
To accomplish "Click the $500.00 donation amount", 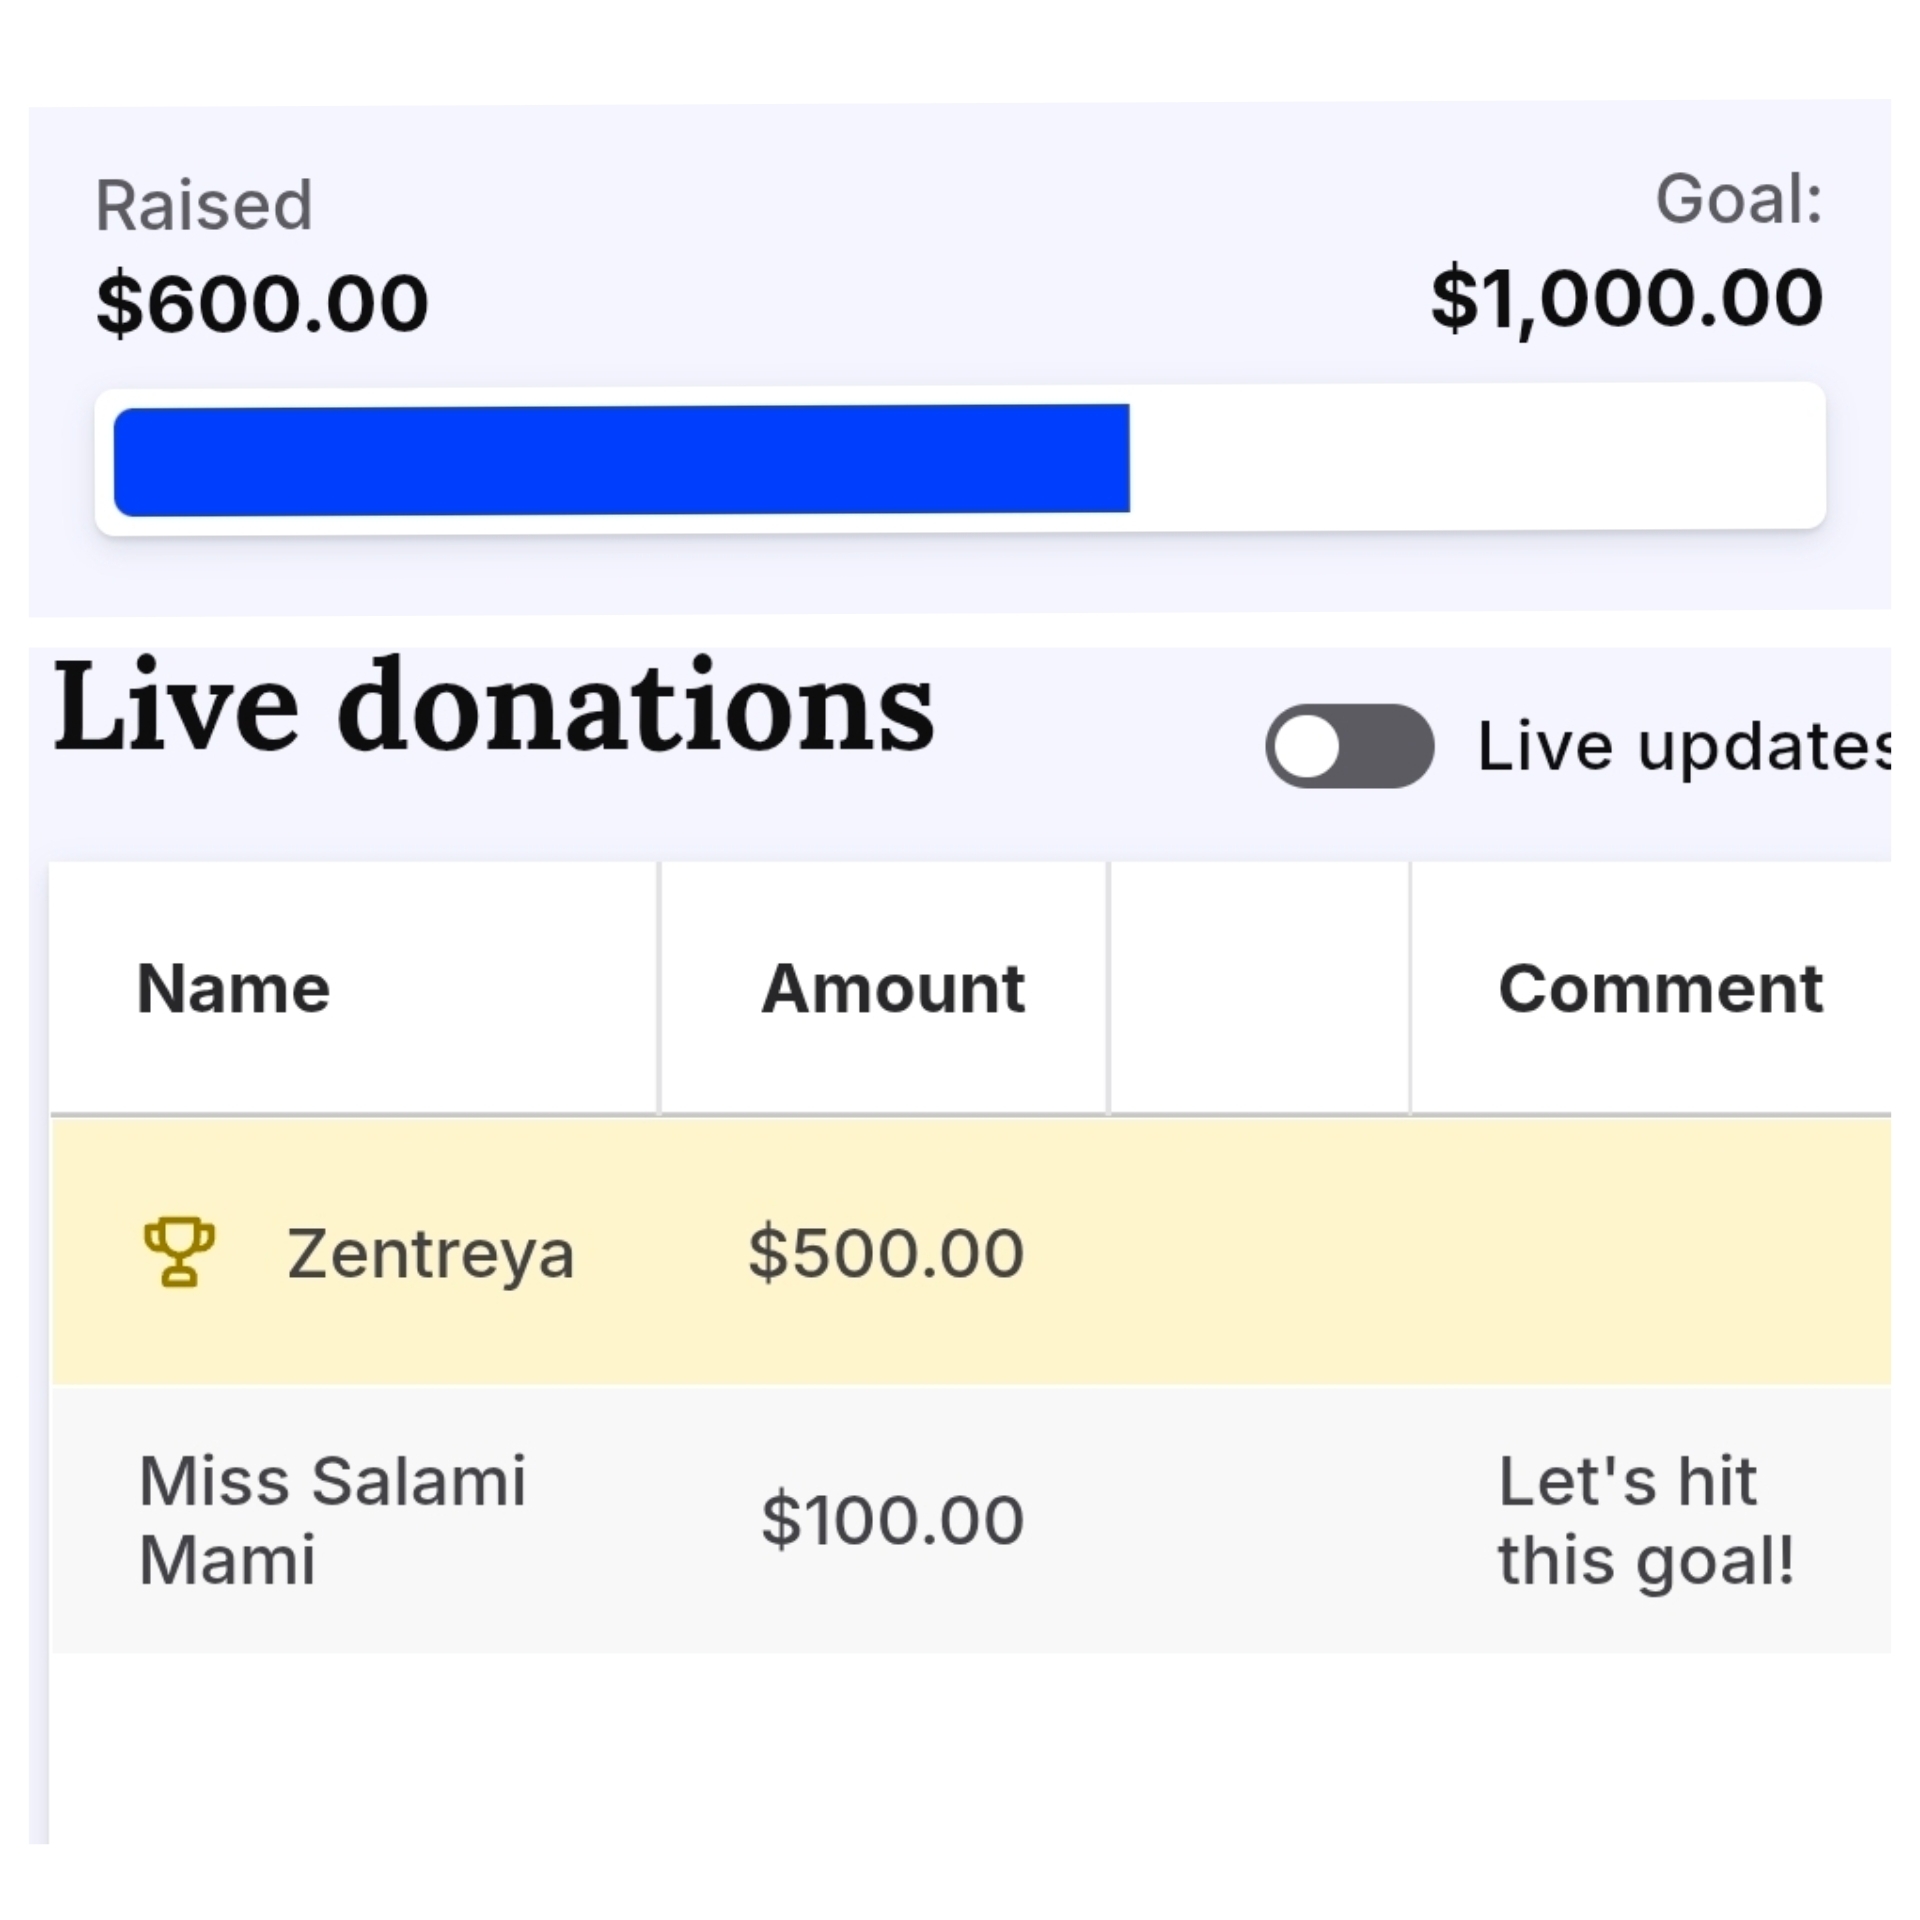I will click(x=886, y=1253).
